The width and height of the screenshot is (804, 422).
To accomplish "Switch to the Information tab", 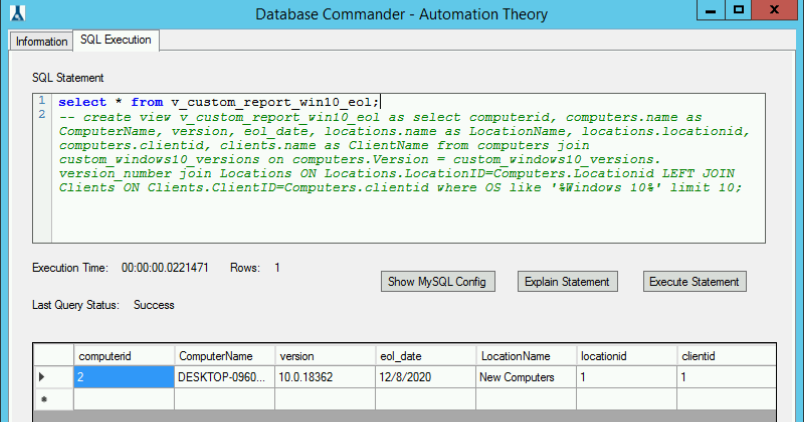I will pyautogui.click(x=41, y=41).
